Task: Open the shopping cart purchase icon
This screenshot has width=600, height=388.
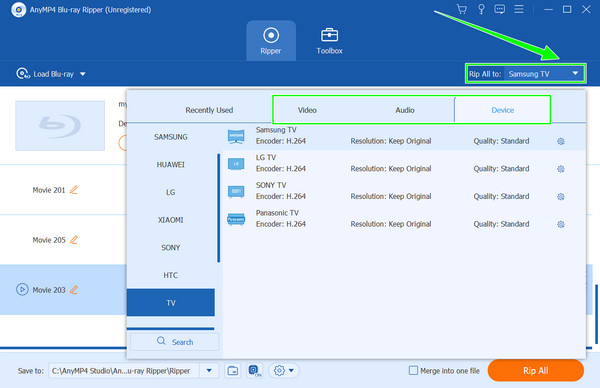Action: coord(462,9)
